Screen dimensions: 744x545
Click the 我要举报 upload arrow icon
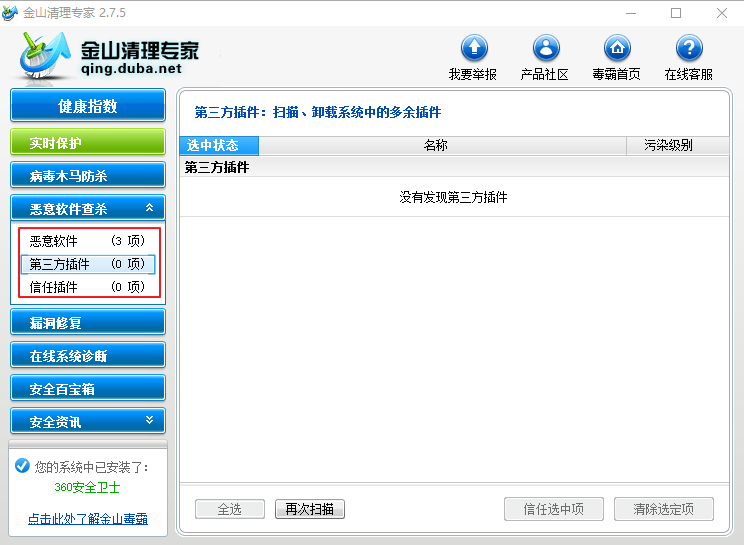474,48
